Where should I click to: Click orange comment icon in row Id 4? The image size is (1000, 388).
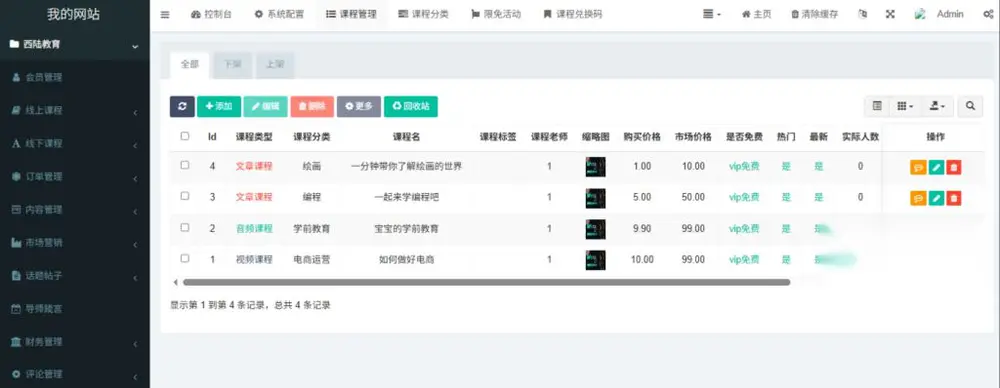918,167
